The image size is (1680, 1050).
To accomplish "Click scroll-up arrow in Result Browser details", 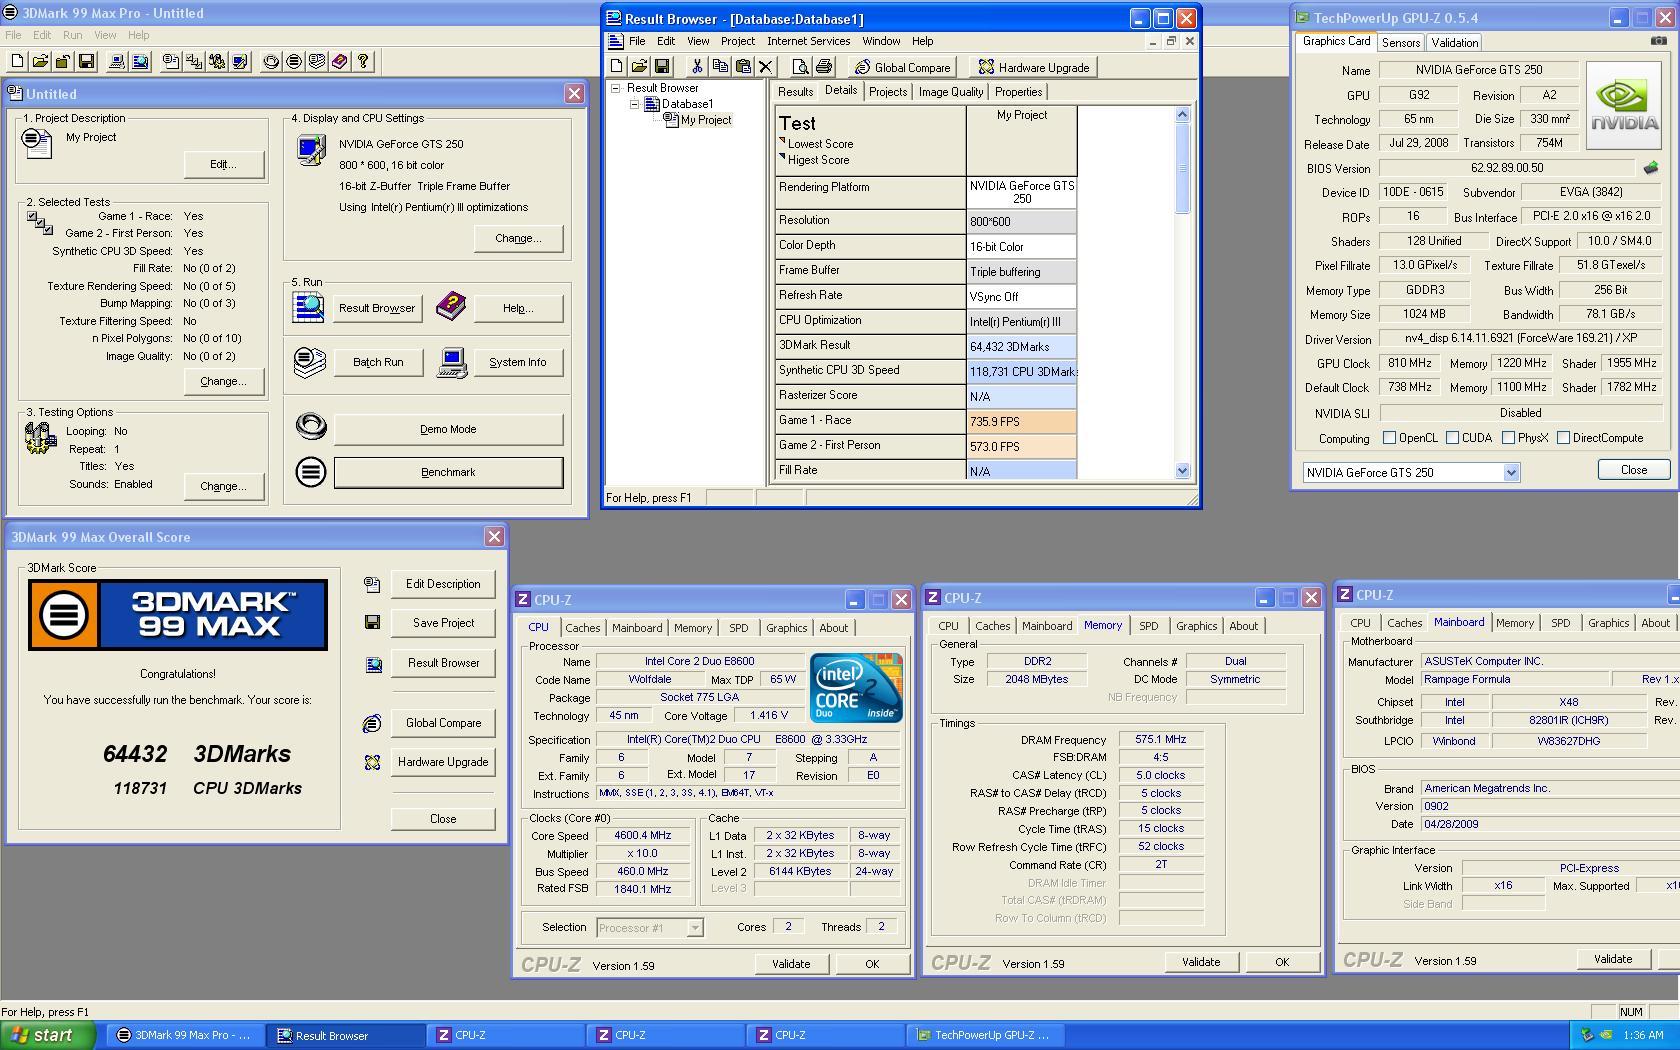I will (1182, 115).
